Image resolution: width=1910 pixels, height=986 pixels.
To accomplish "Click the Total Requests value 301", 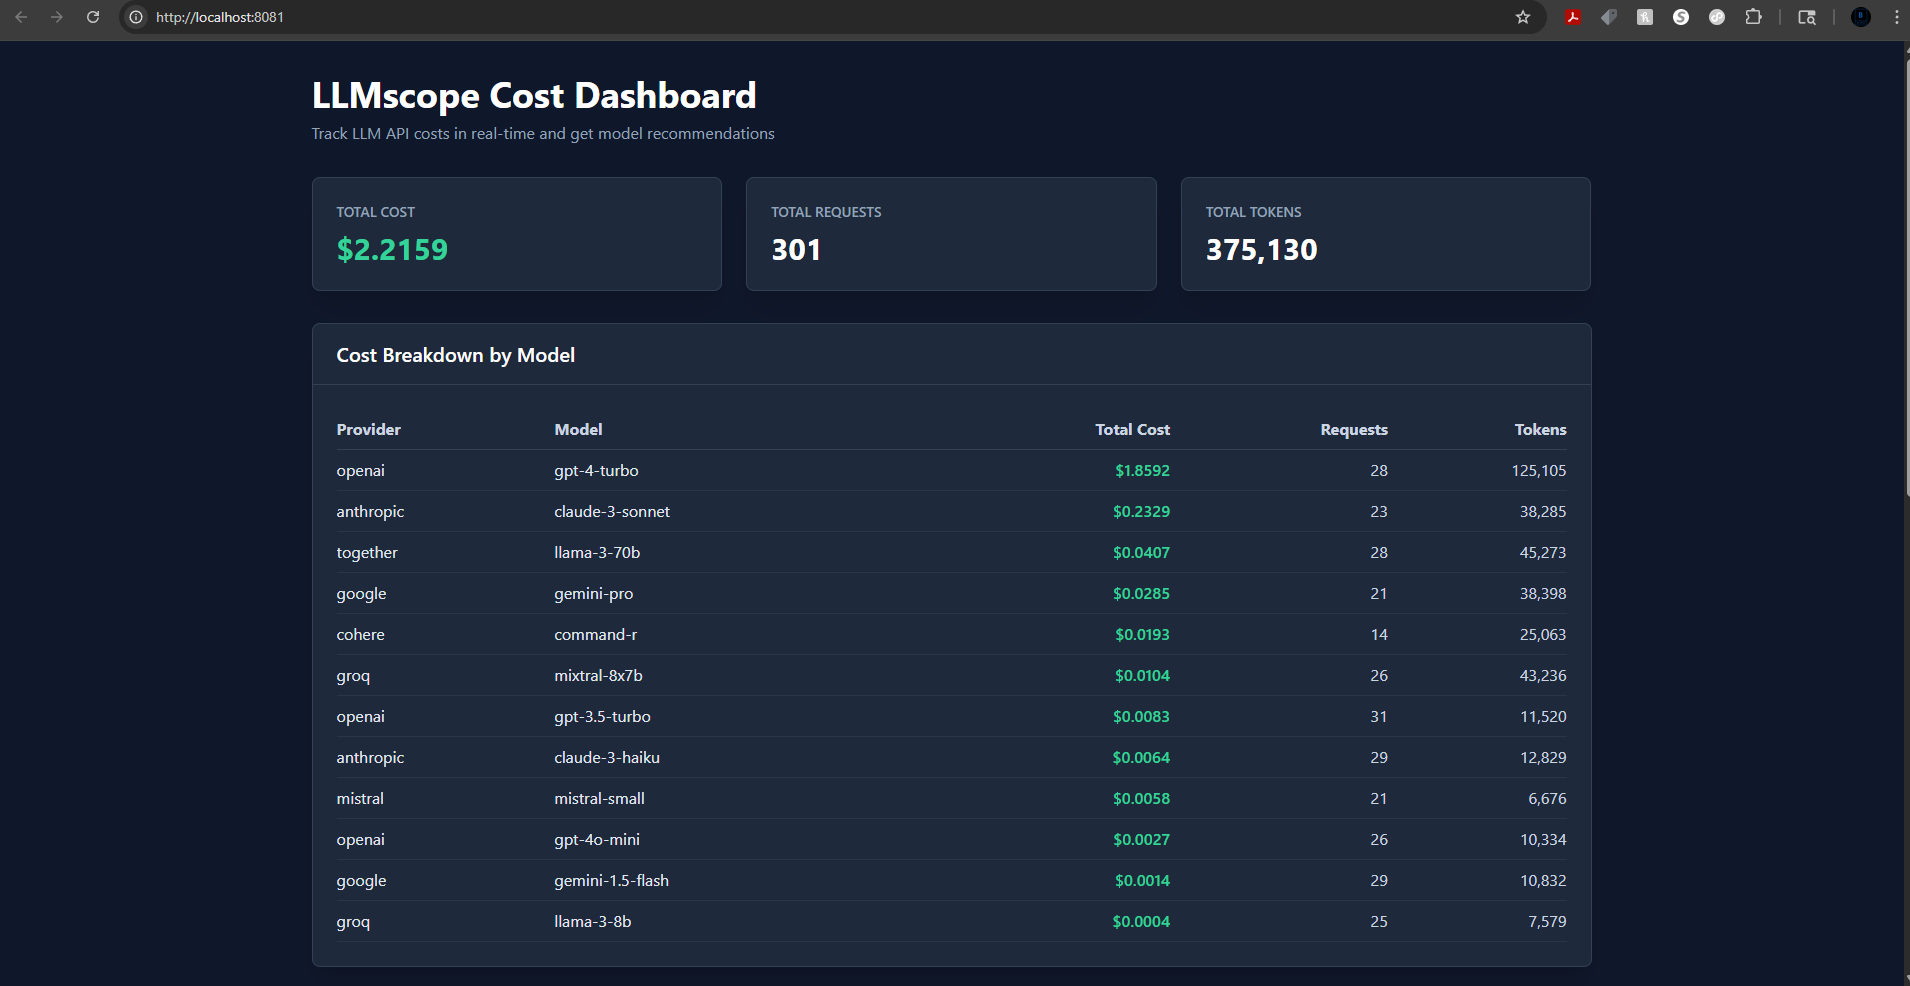I will tap(796, 250).
